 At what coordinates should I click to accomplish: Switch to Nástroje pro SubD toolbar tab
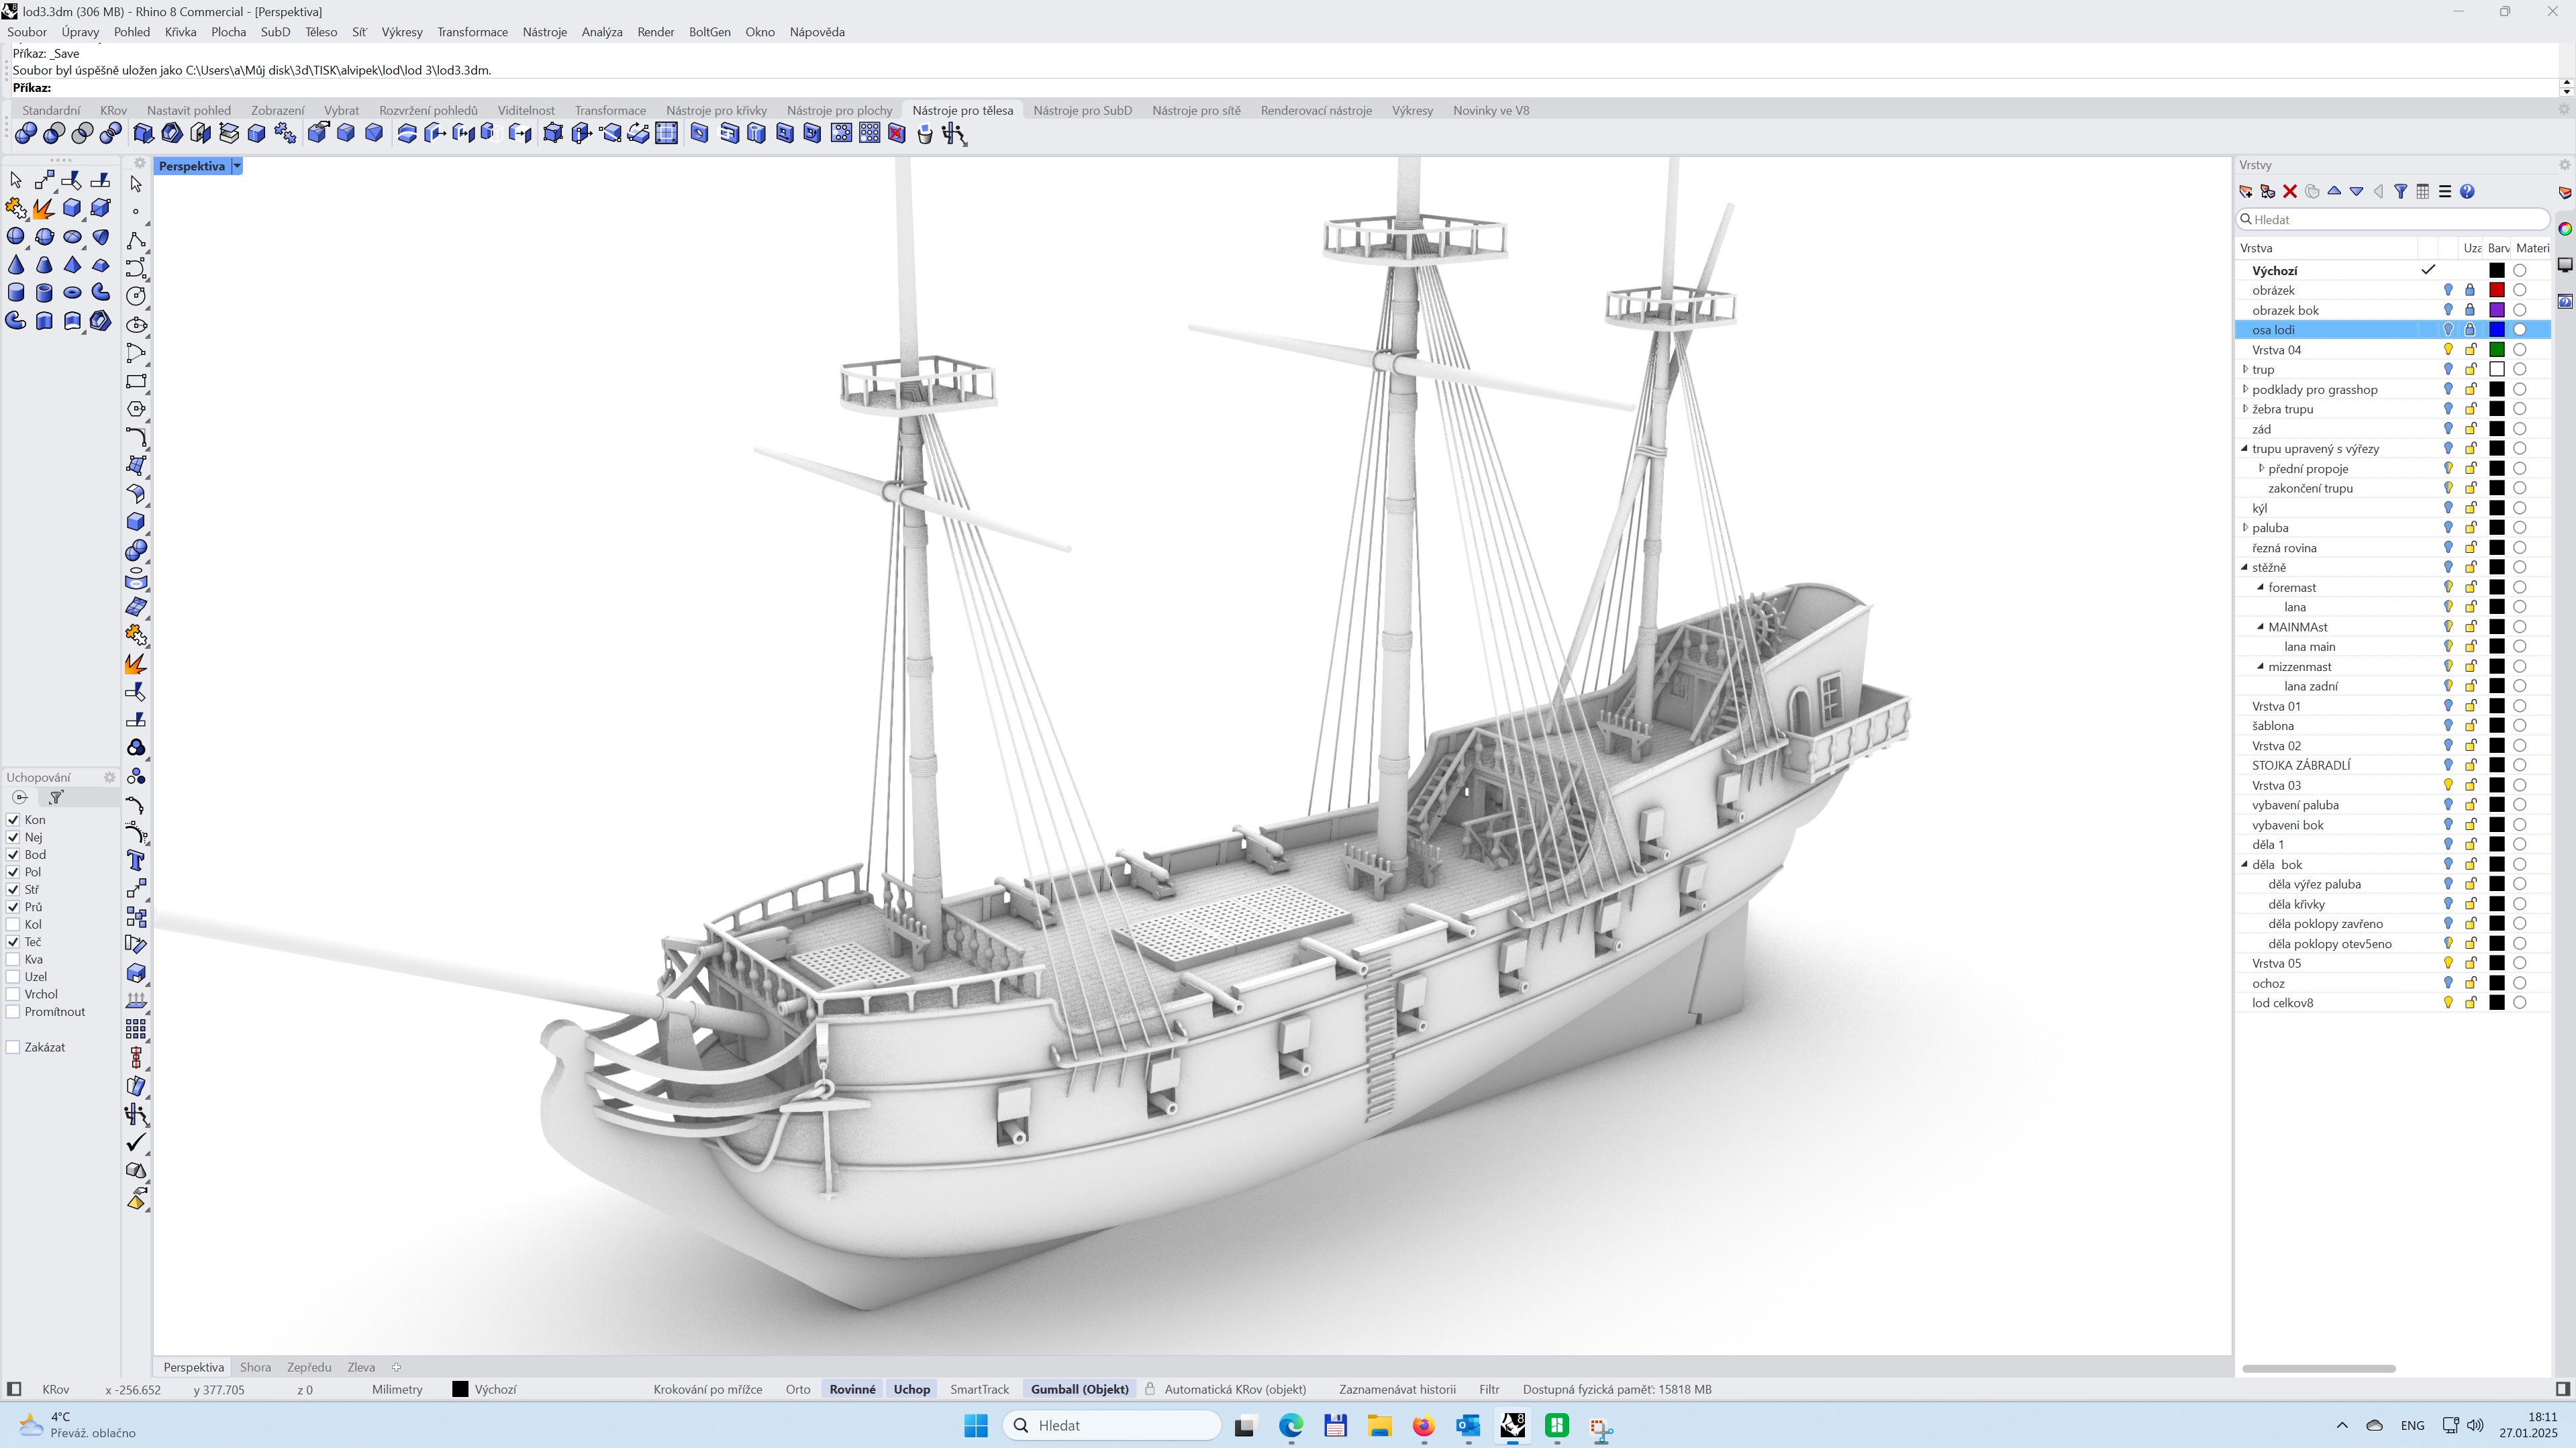point(1082,110)
